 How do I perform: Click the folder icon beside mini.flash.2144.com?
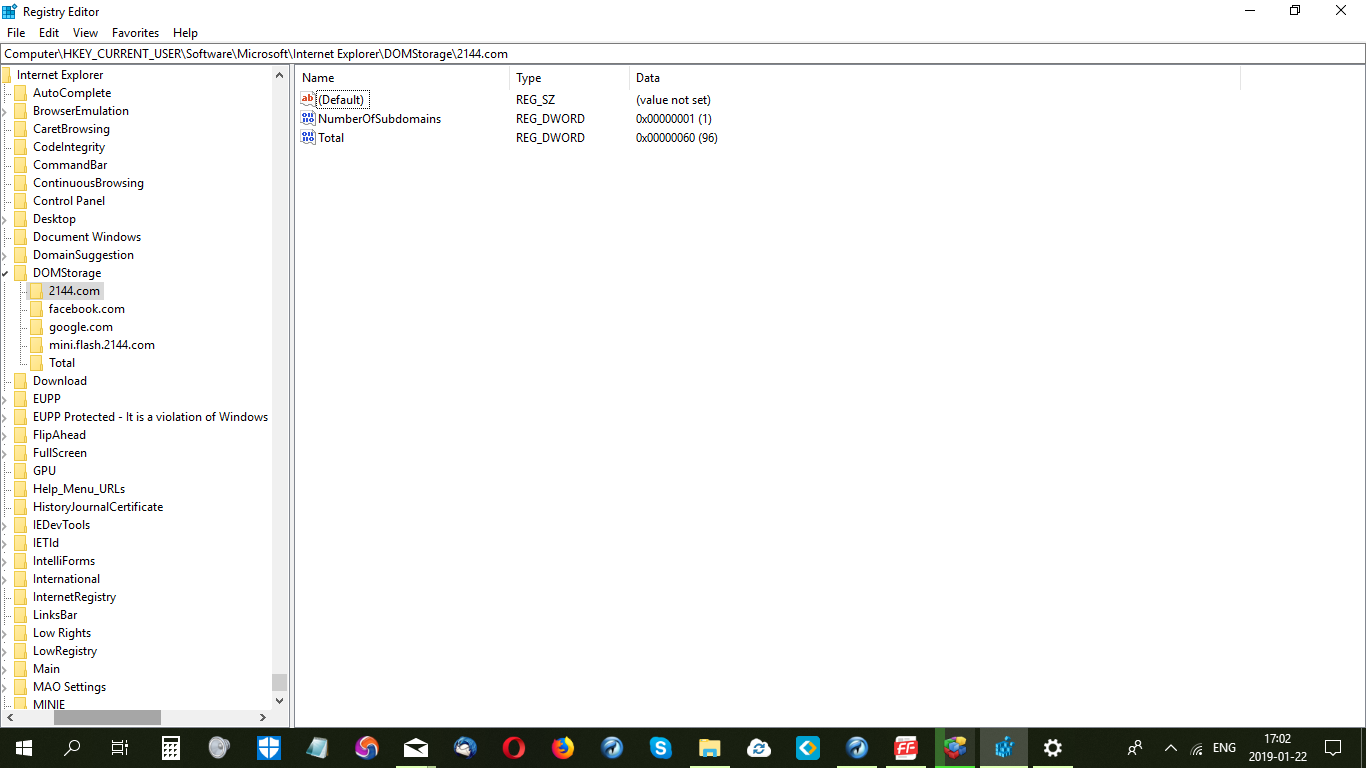pyautogui.click(x=37, y=345)
